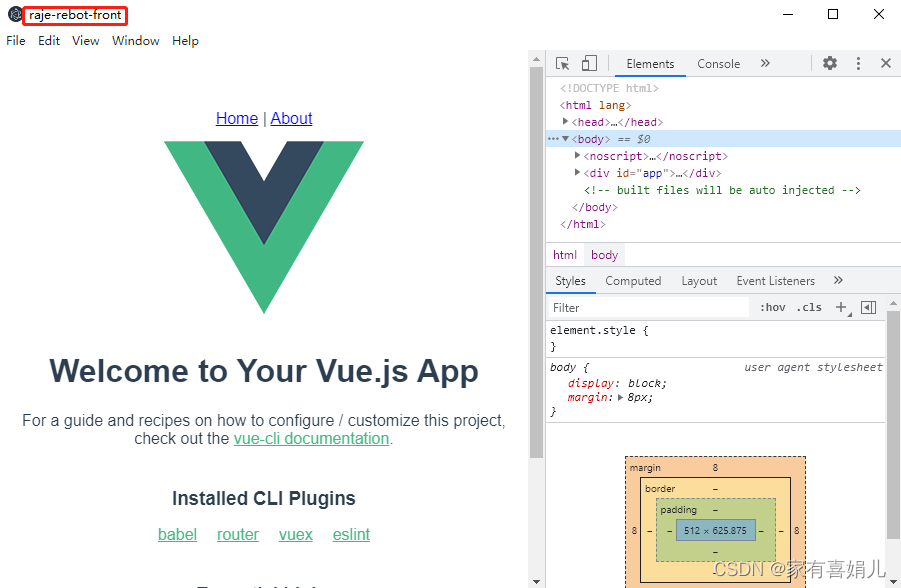The image size is (901, 588).
Task: Select the Styles tab
Action: point(570,280)
